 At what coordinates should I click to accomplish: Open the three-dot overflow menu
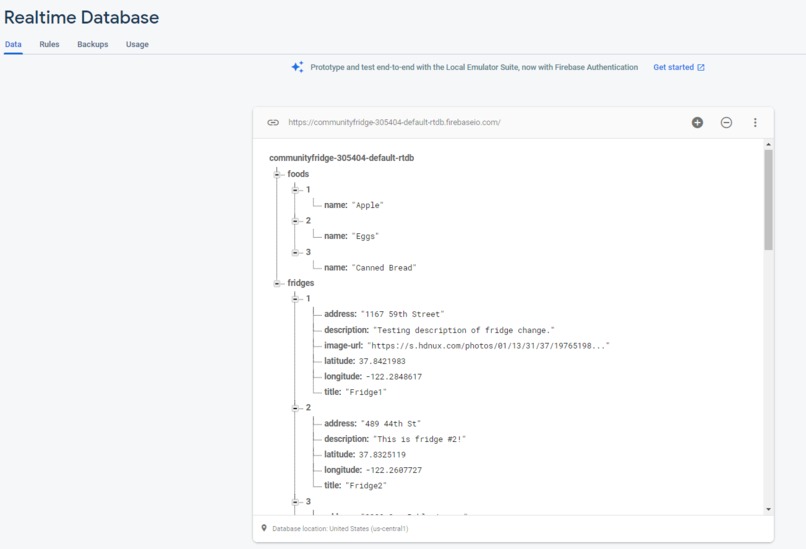pos(755,122)
